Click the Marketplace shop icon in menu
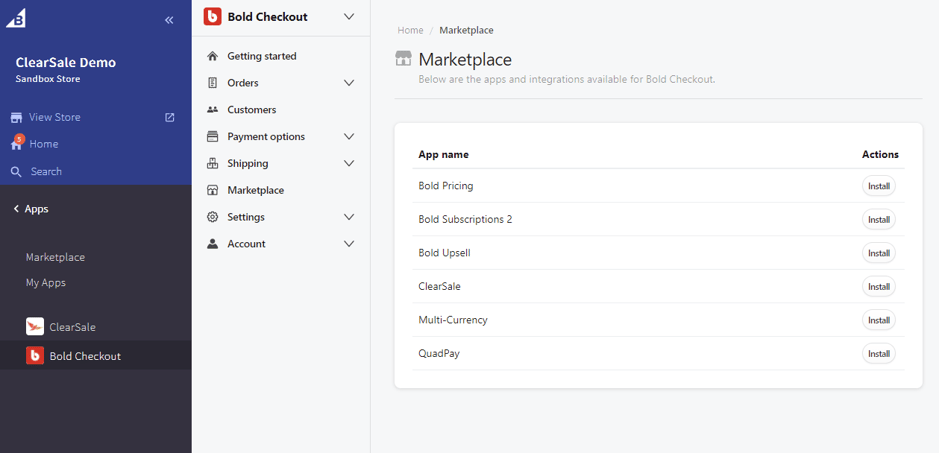This screenshot has height=453, width=939. [212, 190]
